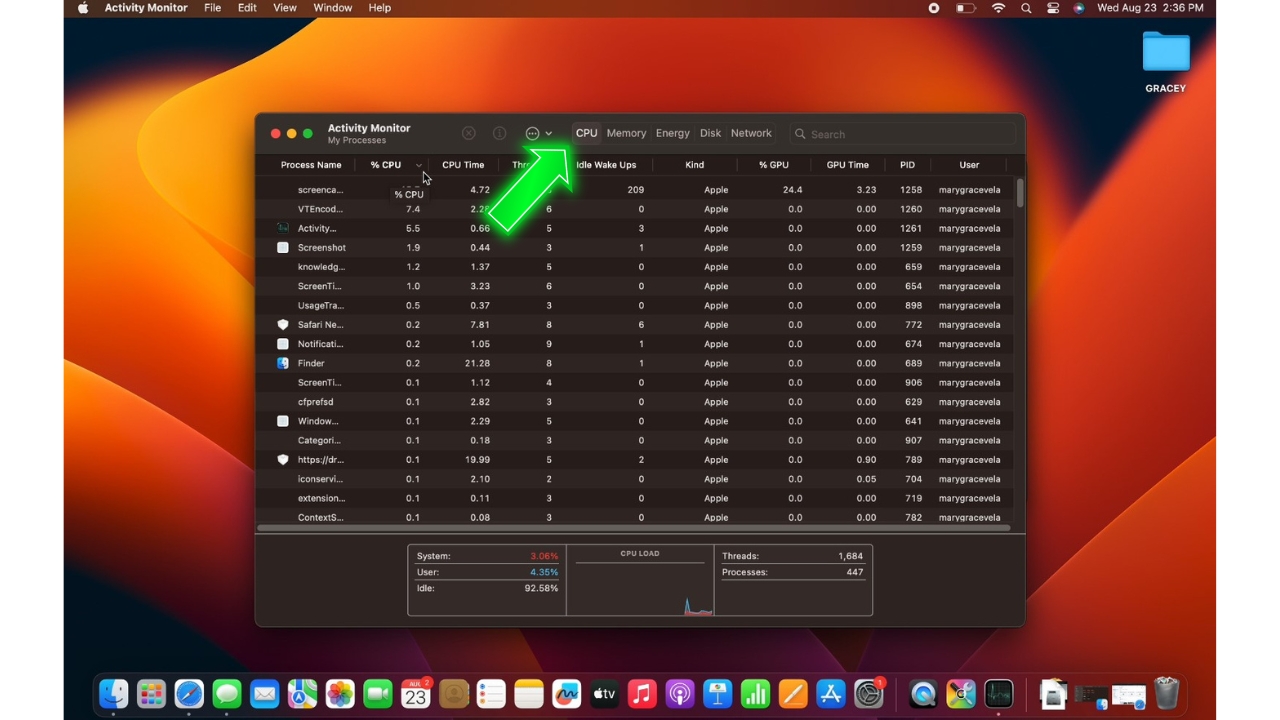1280x720 pixels.
Task: Open Calendar showing 23 in Dock
Action: pyautogui.click(x=416, y=693)
